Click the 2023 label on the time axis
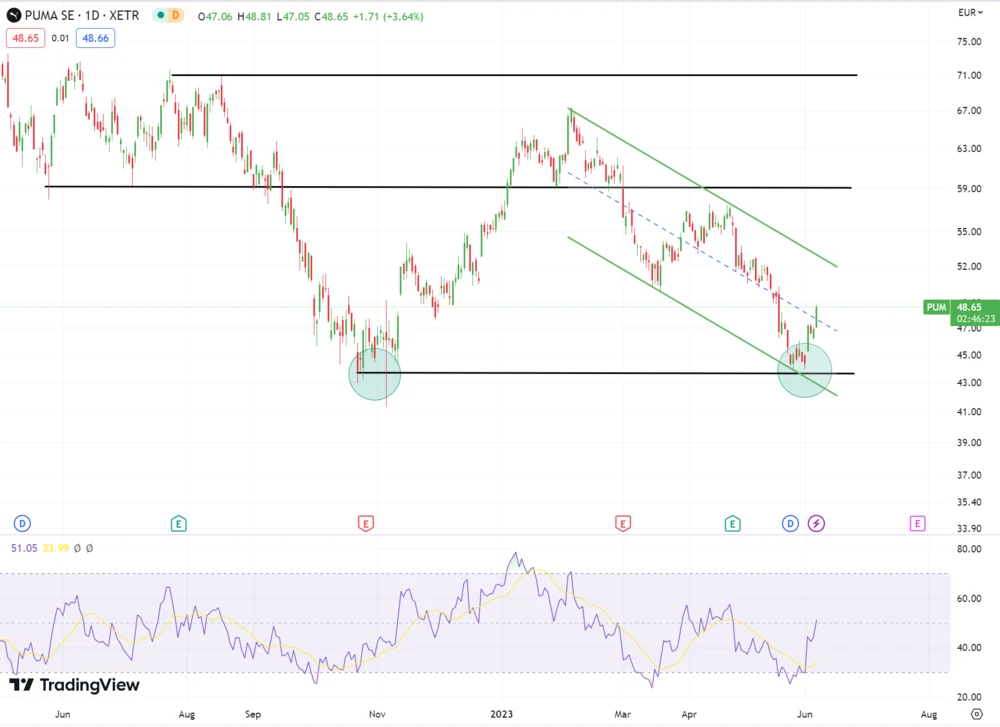 tap(501, 714)
